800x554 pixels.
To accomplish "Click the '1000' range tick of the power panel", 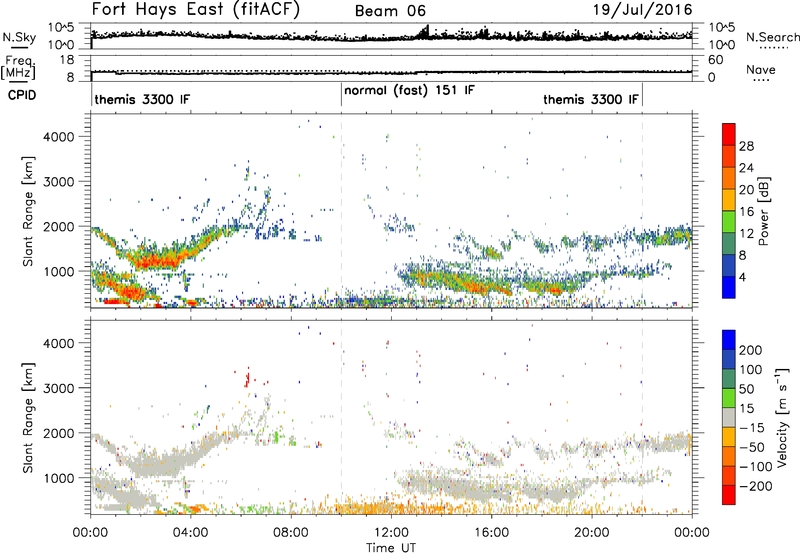I will [59, 271].
